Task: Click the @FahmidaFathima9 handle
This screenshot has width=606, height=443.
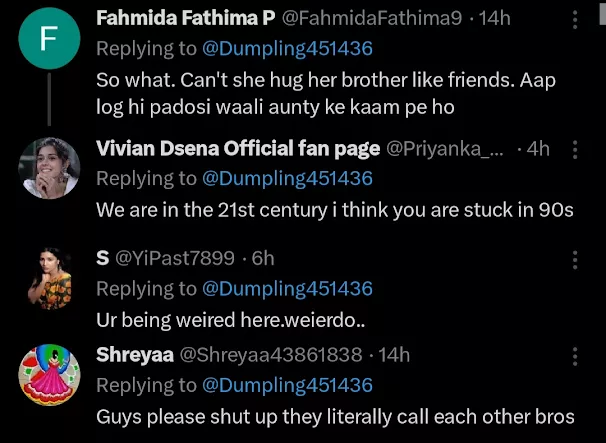Action: [x=359, y=18]
